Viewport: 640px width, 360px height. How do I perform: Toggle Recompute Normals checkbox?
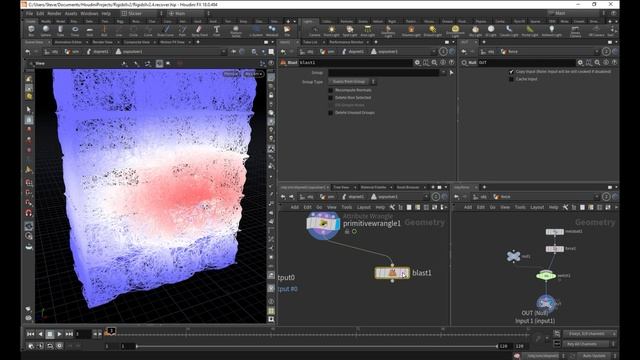(x=331, y=90)
